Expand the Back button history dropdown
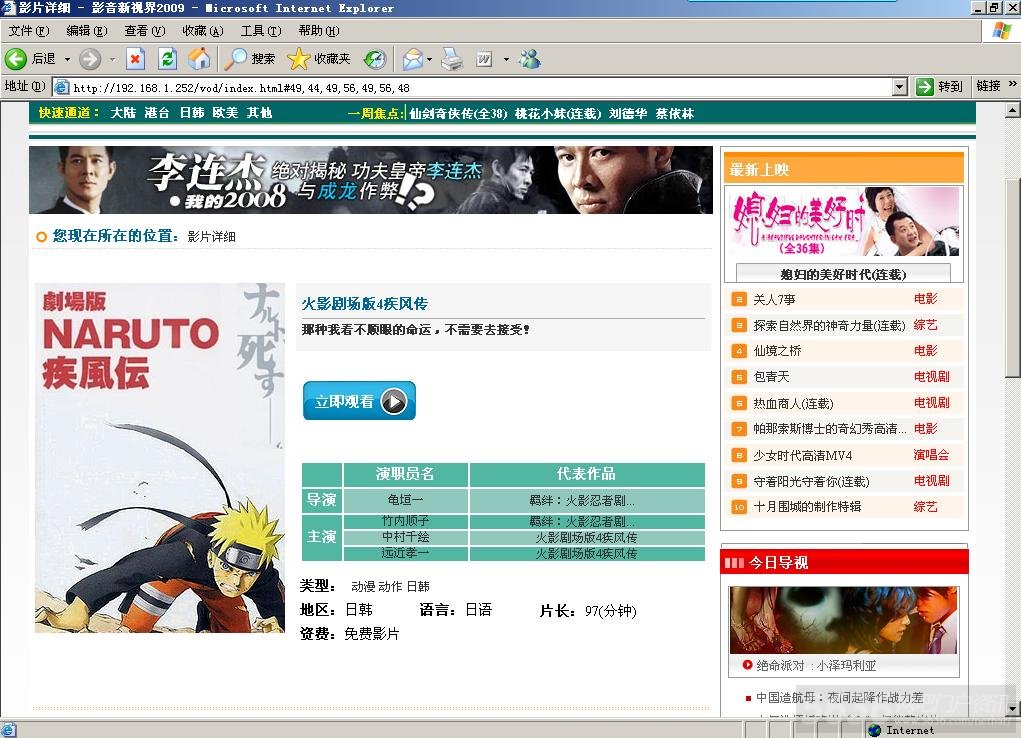 point(67,59)
